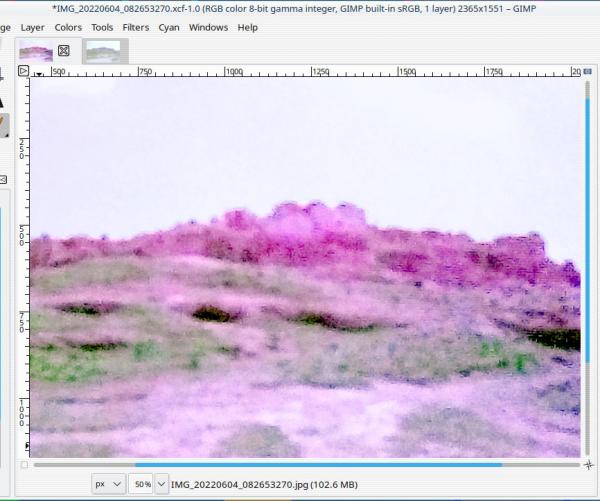
Task: Click the horizontal canvas scrollbar
Action: [307, 465]
